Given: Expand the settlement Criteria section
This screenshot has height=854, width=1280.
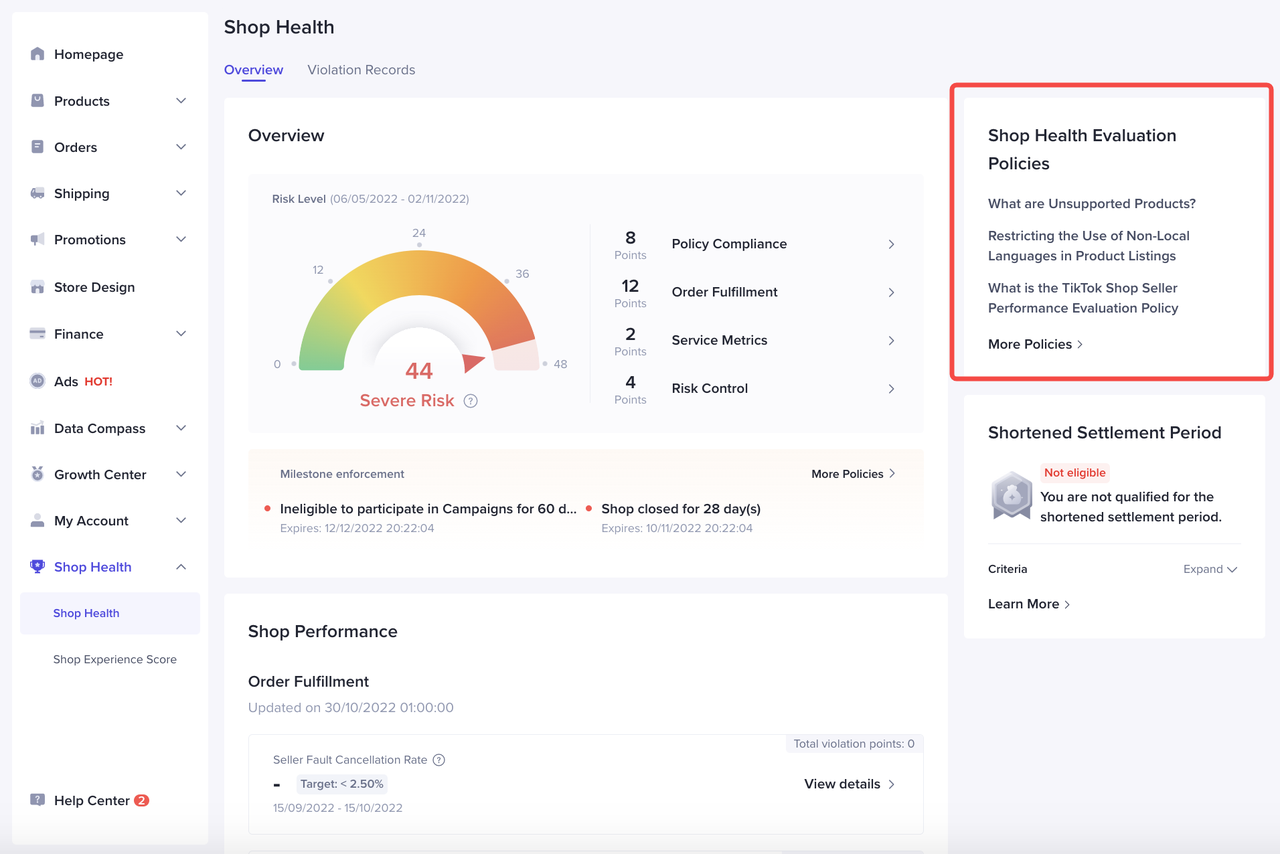Looking at the screenshot, I should click(1210, 569).
